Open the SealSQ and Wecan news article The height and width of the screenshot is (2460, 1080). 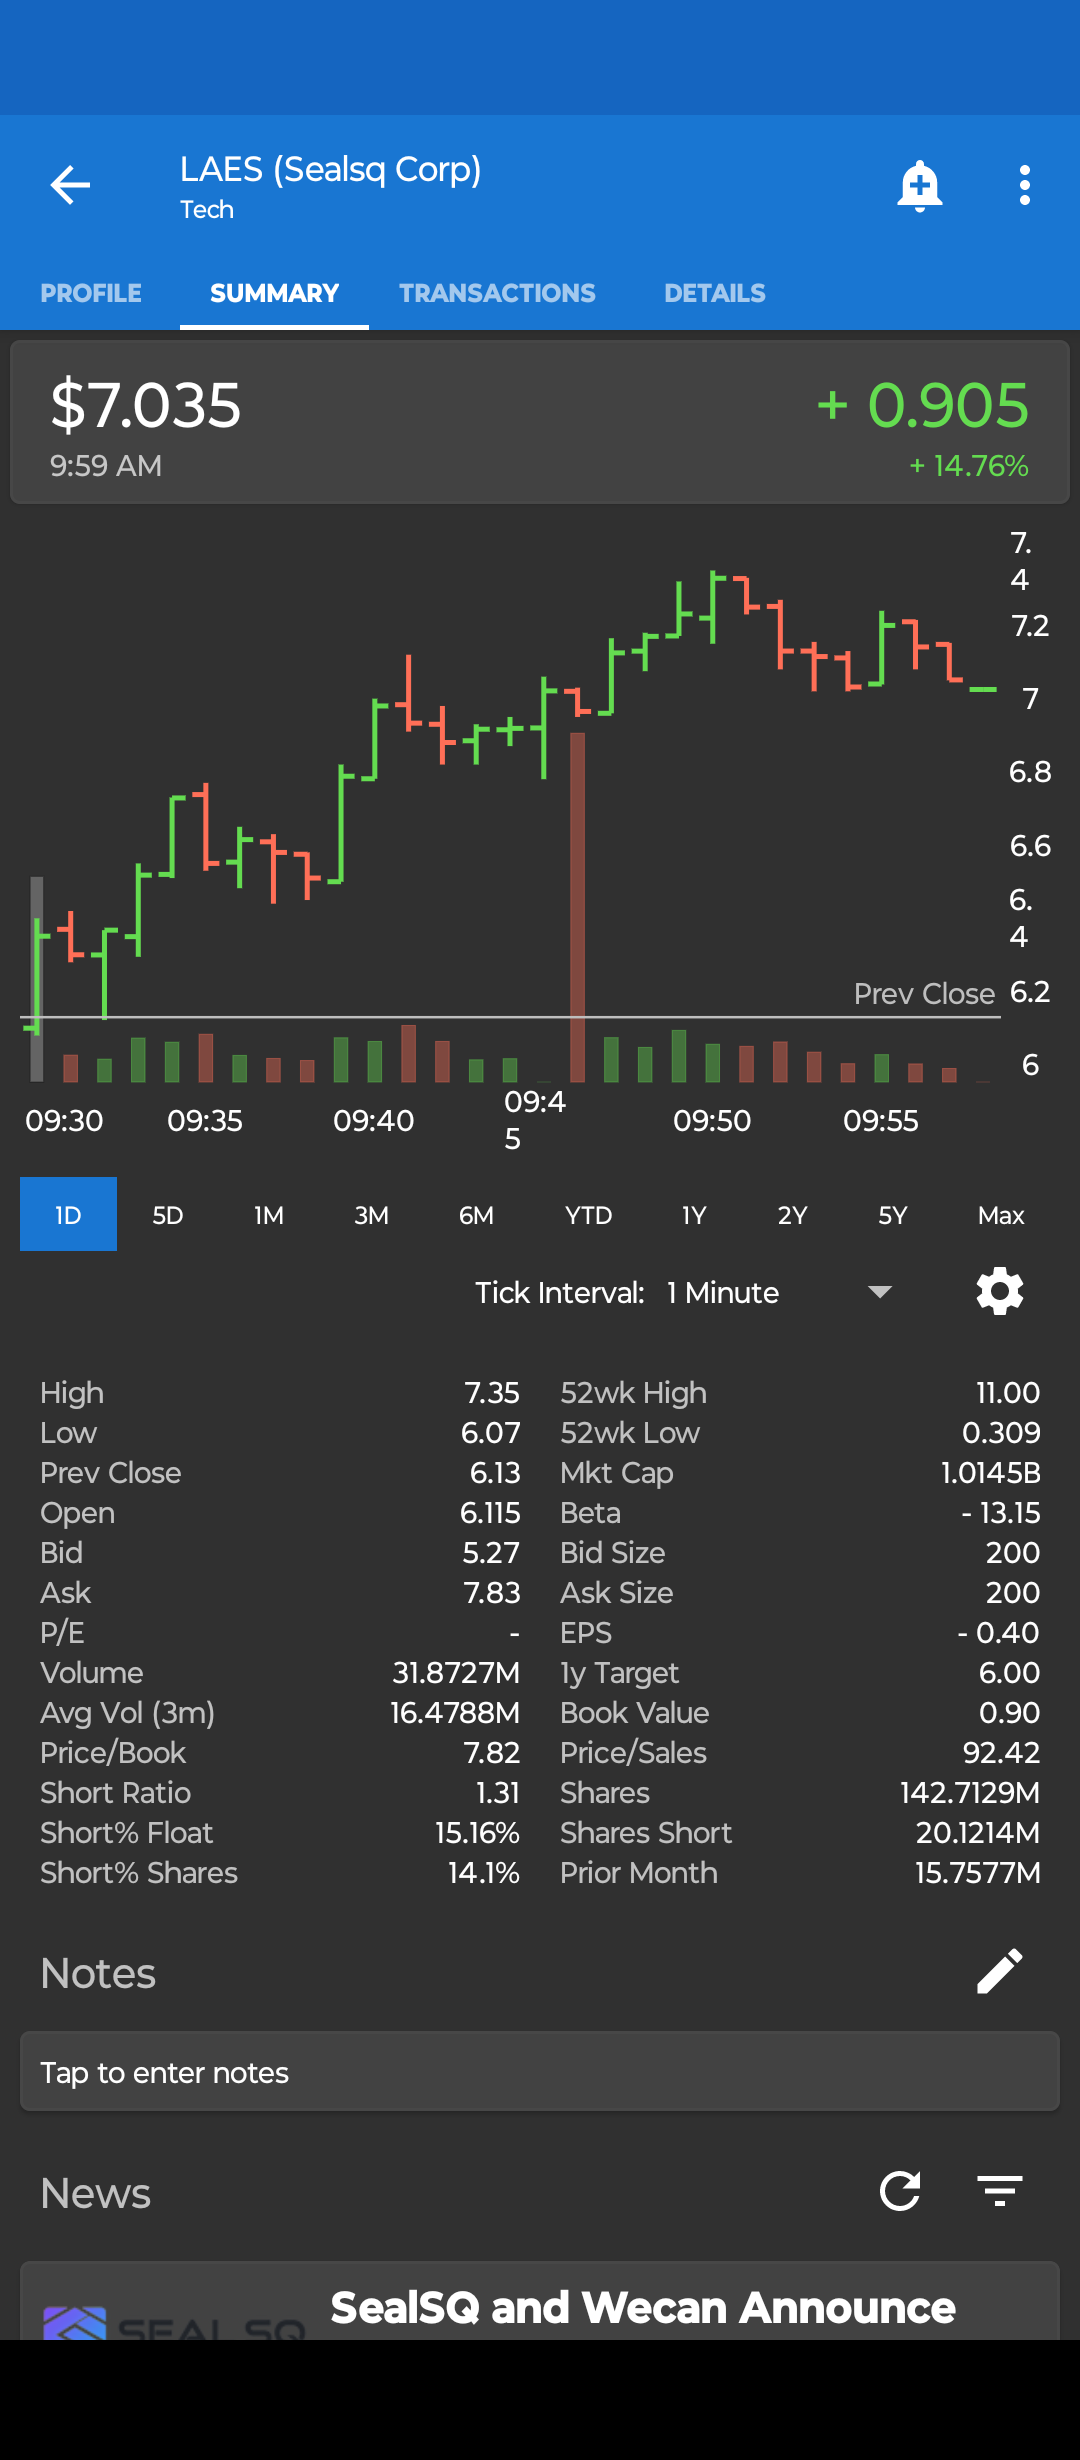tap(642, 2307)
